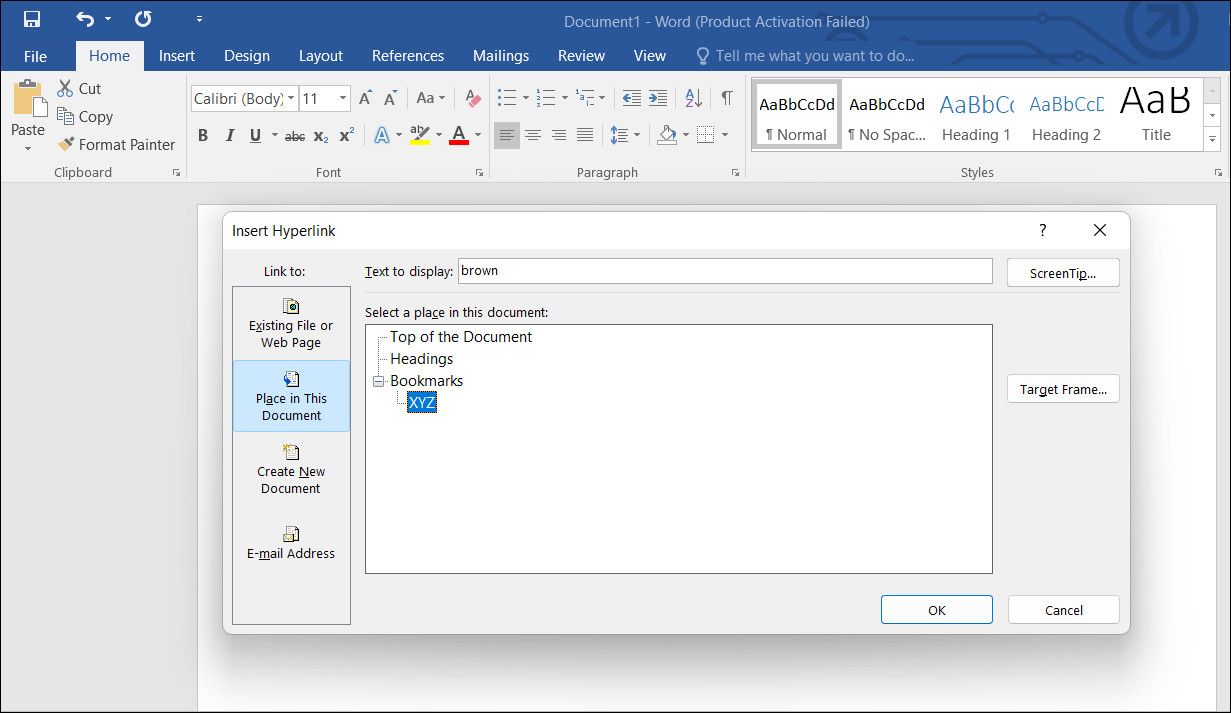Switch to the References tab

(x=408, y=56)
